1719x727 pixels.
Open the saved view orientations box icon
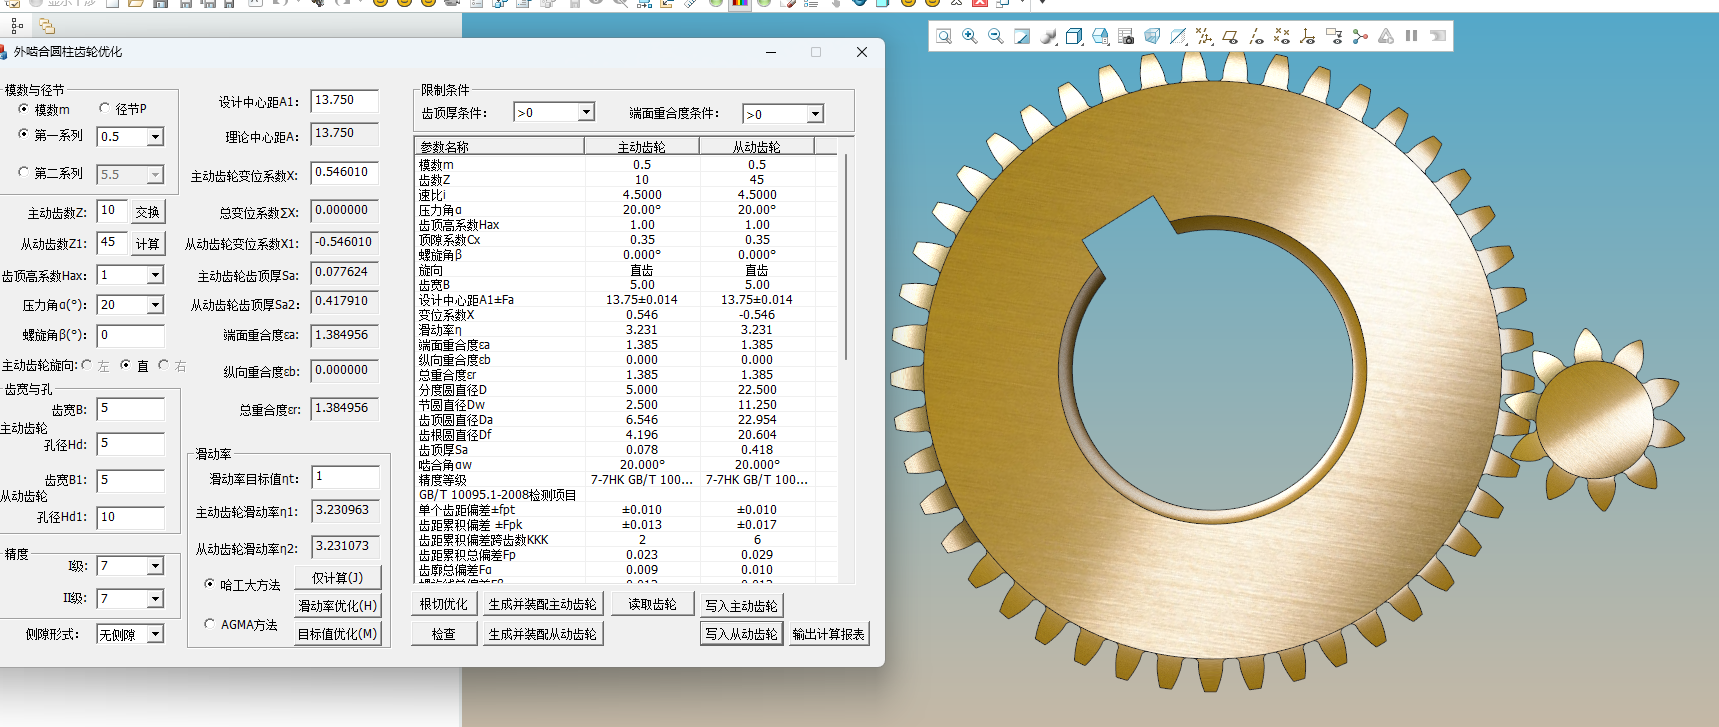point(1074,36)
